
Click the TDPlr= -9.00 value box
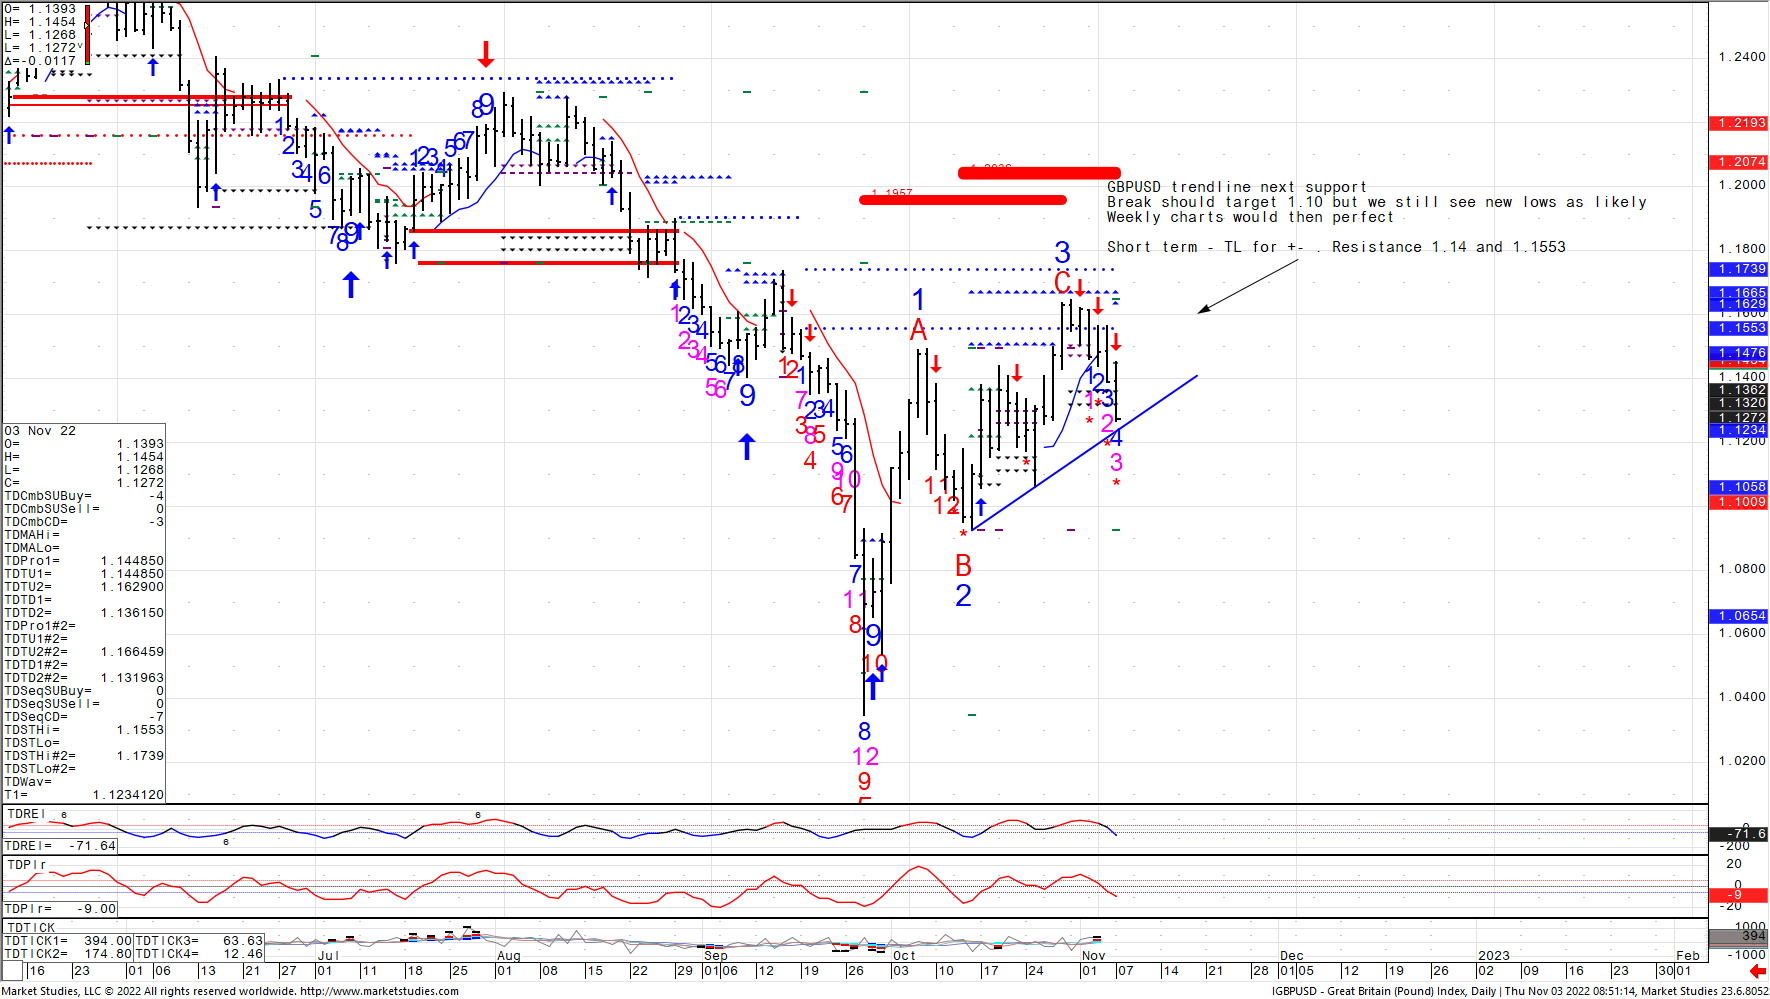[x=61, y=909]
